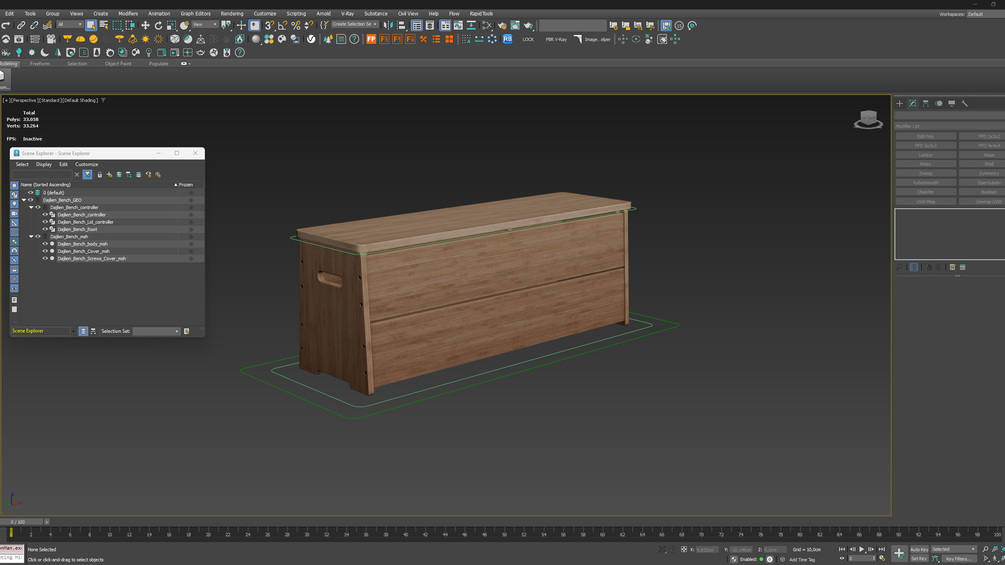Select the Link tool icon
This screenshot has height=565, width=1005.
[21, 26]
